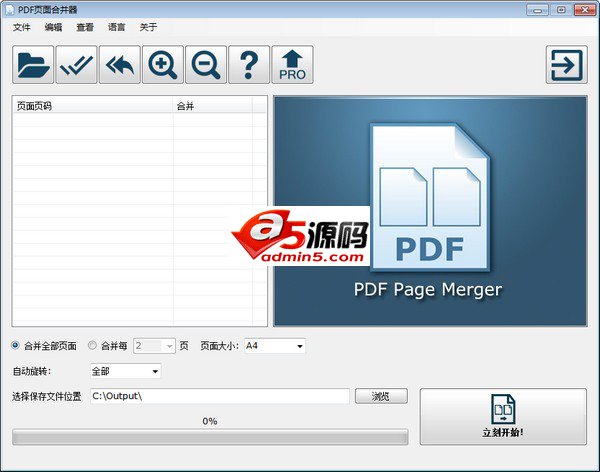Click the 0% progress bar
600x472 pixels.
pyautogui.click(x=210, y=437)
